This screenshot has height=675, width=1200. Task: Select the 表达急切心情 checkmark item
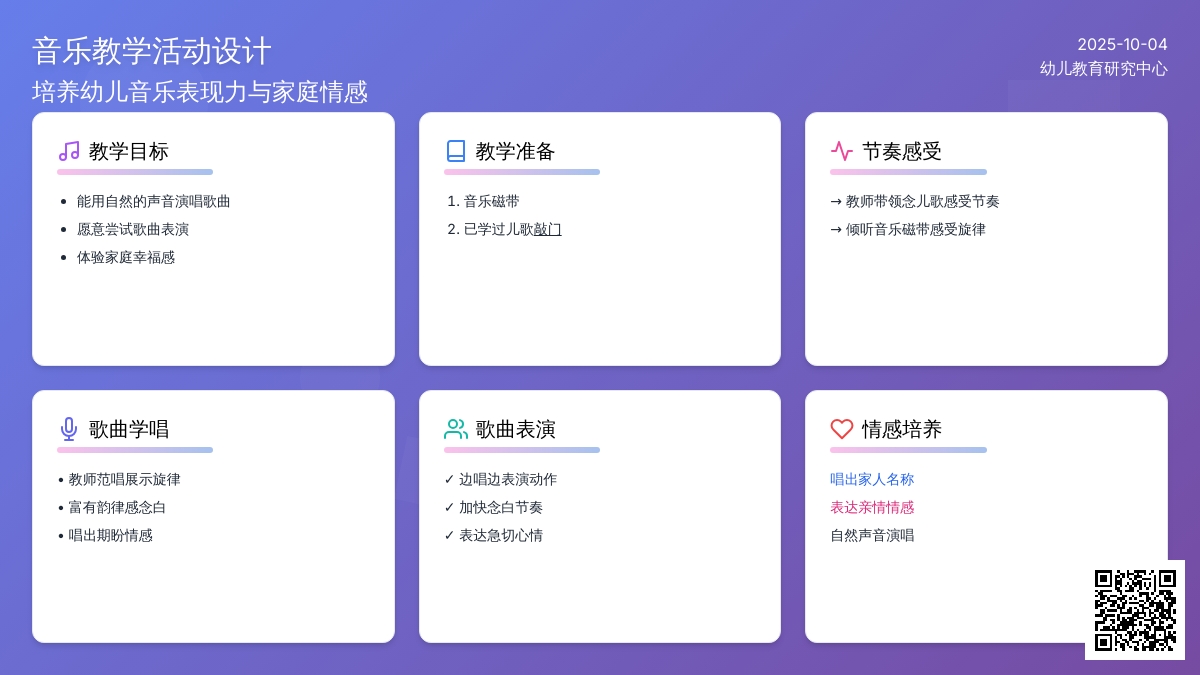[494, 535]
